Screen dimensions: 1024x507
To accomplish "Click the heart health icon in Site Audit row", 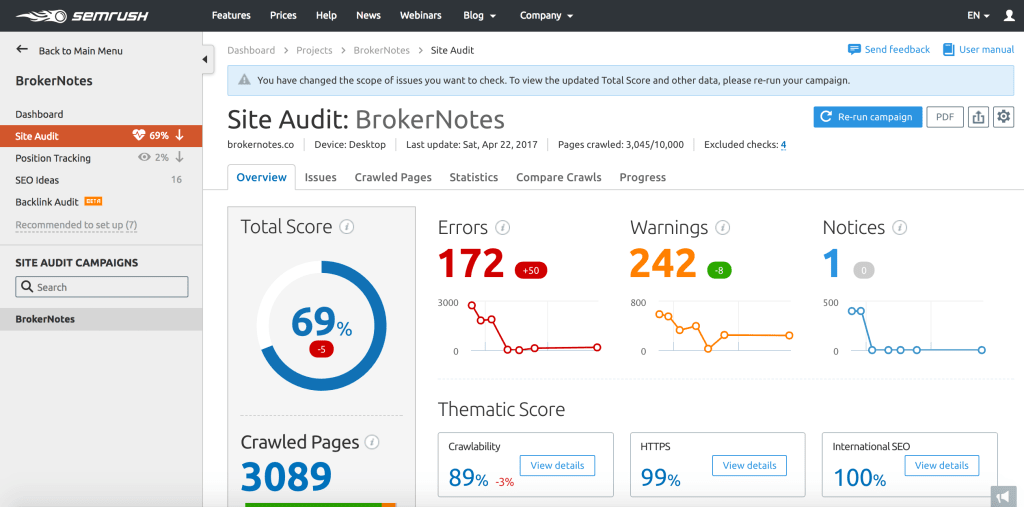I will [138, 136].
